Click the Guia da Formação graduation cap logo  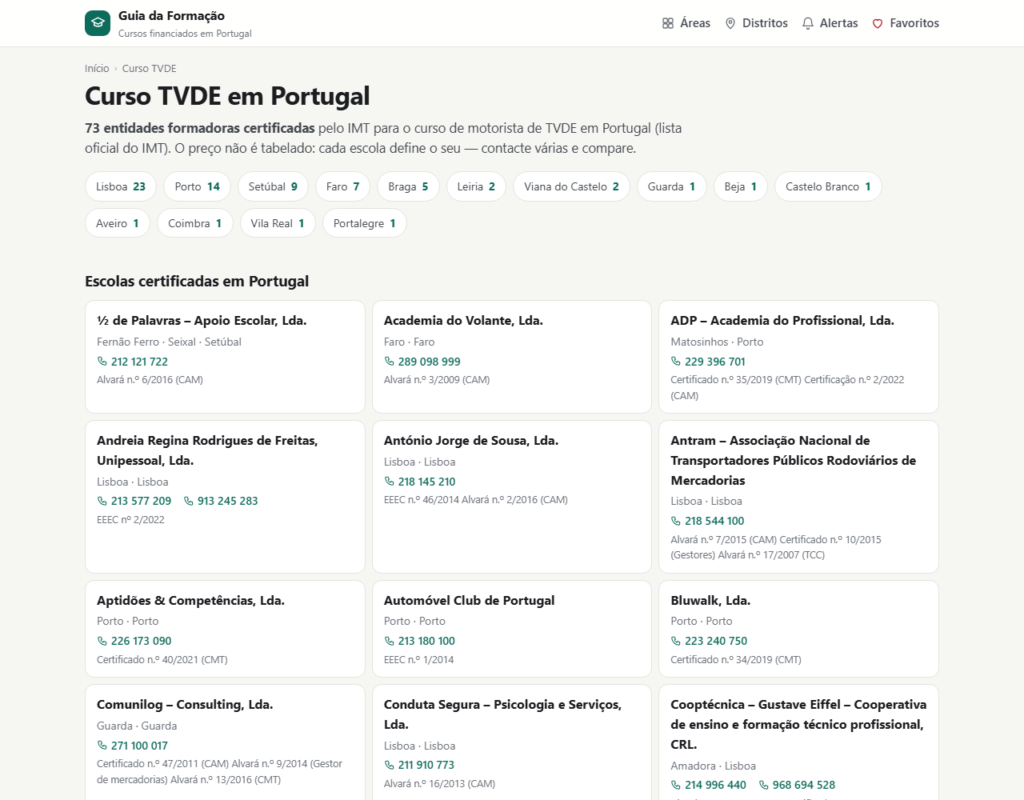(x=97, y=23)
